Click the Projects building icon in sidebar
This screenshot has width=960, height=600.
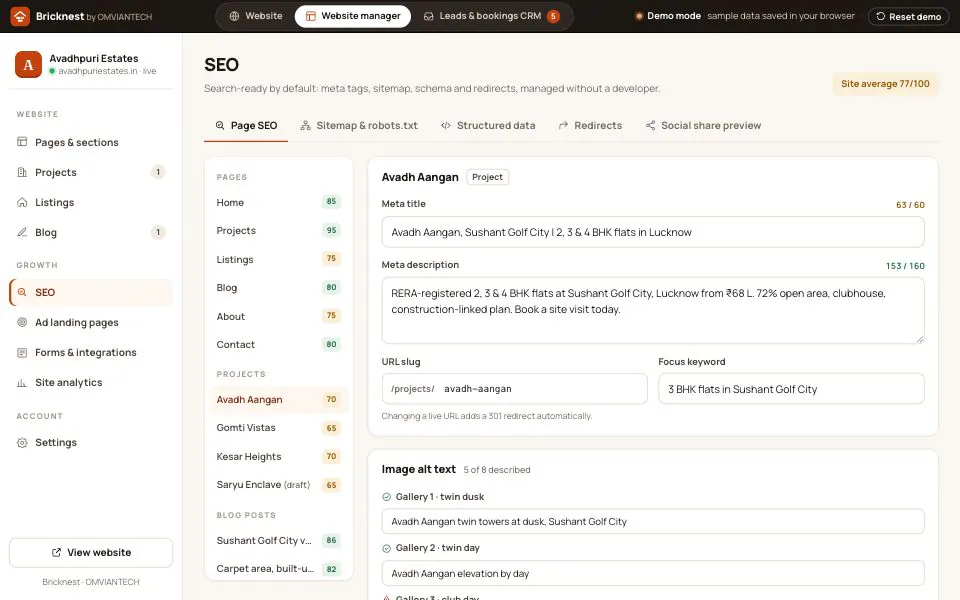tap(22, 172)
